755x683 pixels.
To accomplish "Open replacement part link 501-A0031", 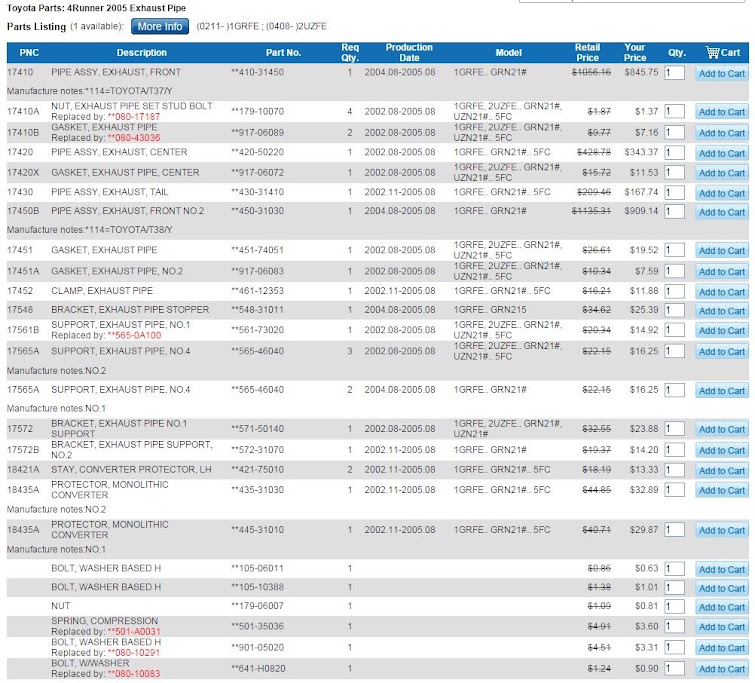I will 134,632.
